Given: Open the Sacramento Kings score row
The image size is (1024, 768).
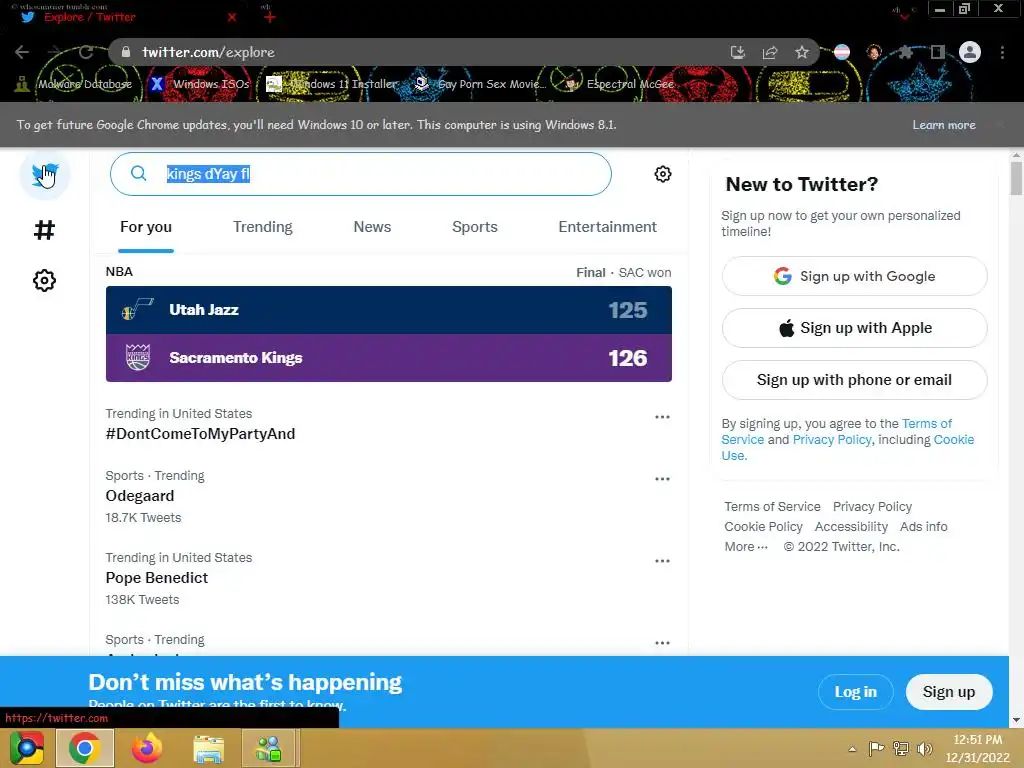Looking at the screenshot, I should [389, 358].
